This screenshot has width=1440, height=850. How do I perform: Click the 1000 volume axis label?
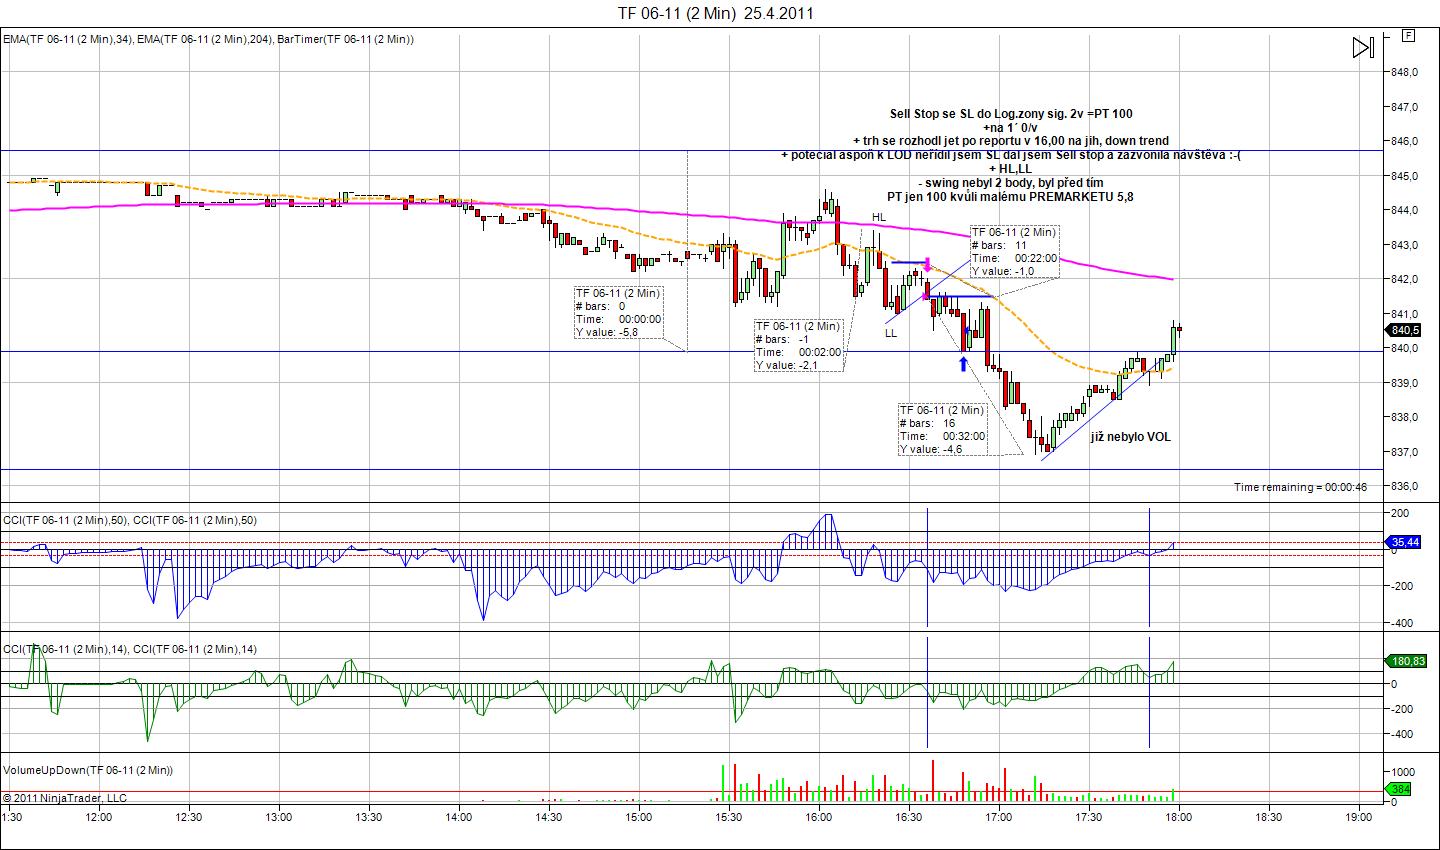(1402, 772)
